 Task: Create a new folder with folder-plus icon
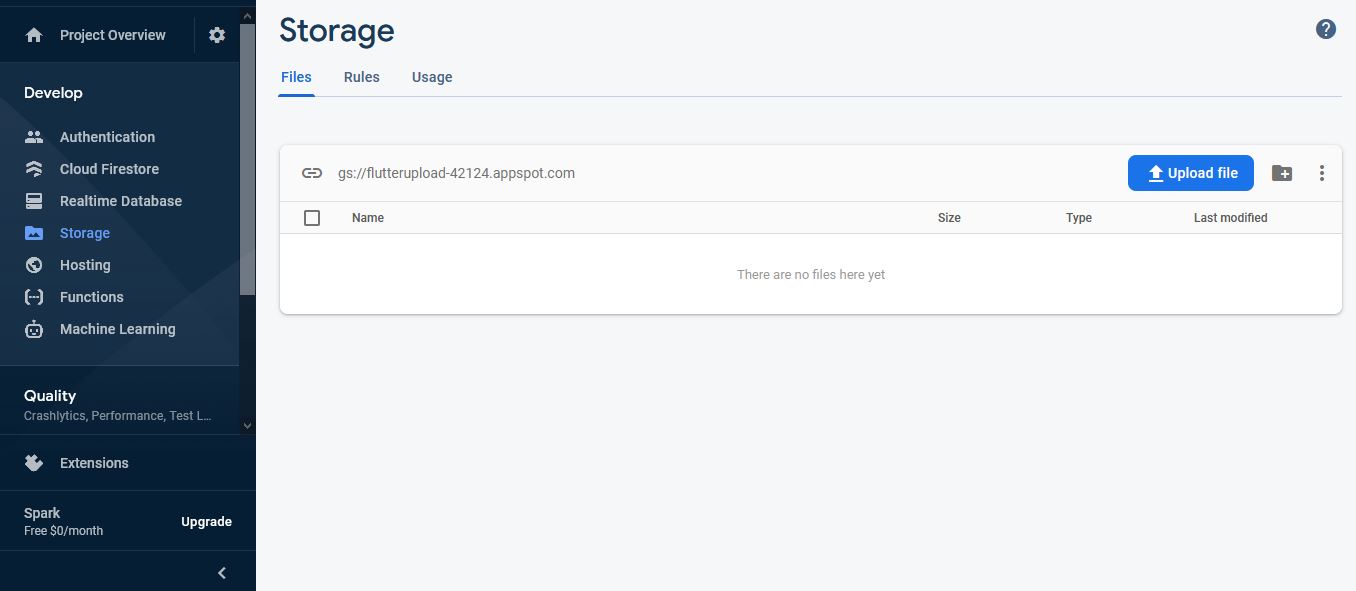coord(1282,173)
